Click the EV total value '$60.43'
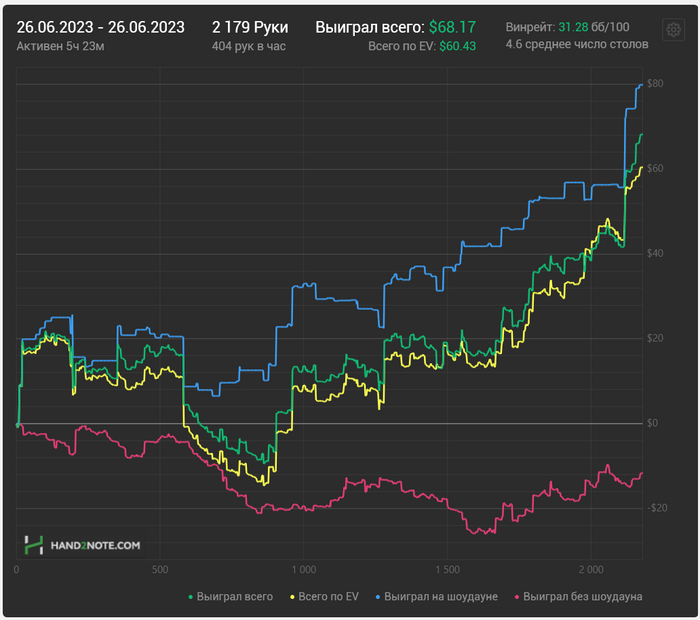Viewport: 700px width, 620px height. [x=458, y=46]
